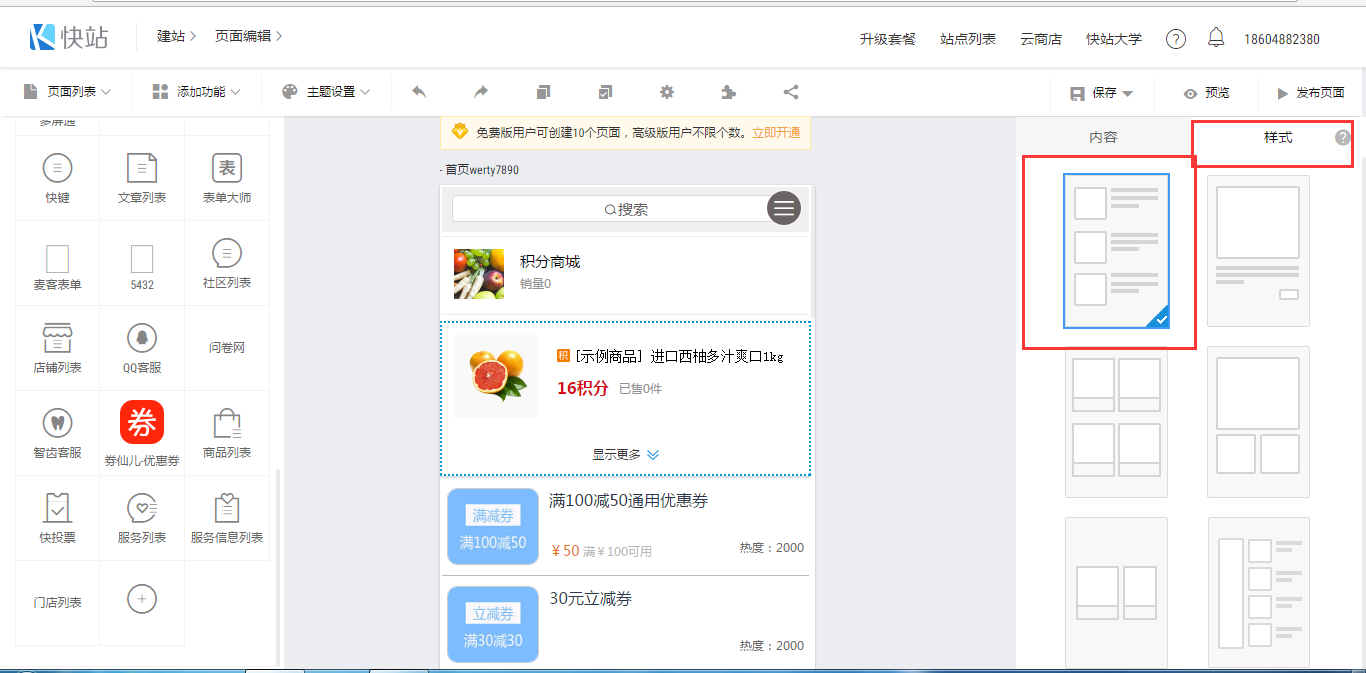Select the selected list-style layout thumbnail
Screen dimensions: 1366x673
(1116, 250)
